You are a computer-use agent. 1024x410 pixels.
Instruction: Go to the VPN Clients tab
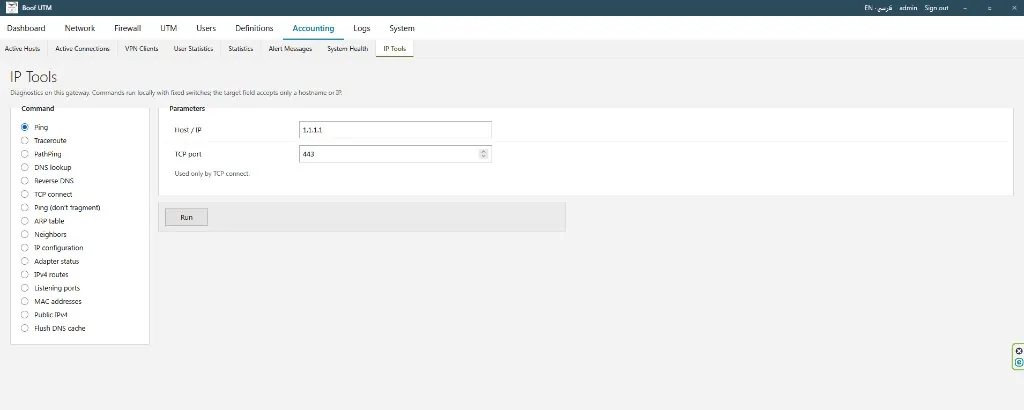[142, 48]
